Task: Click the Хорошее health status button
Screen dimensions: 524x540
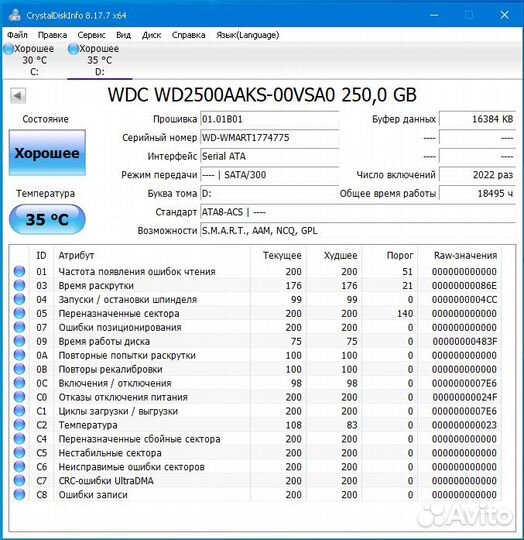Action: (47, 153)
